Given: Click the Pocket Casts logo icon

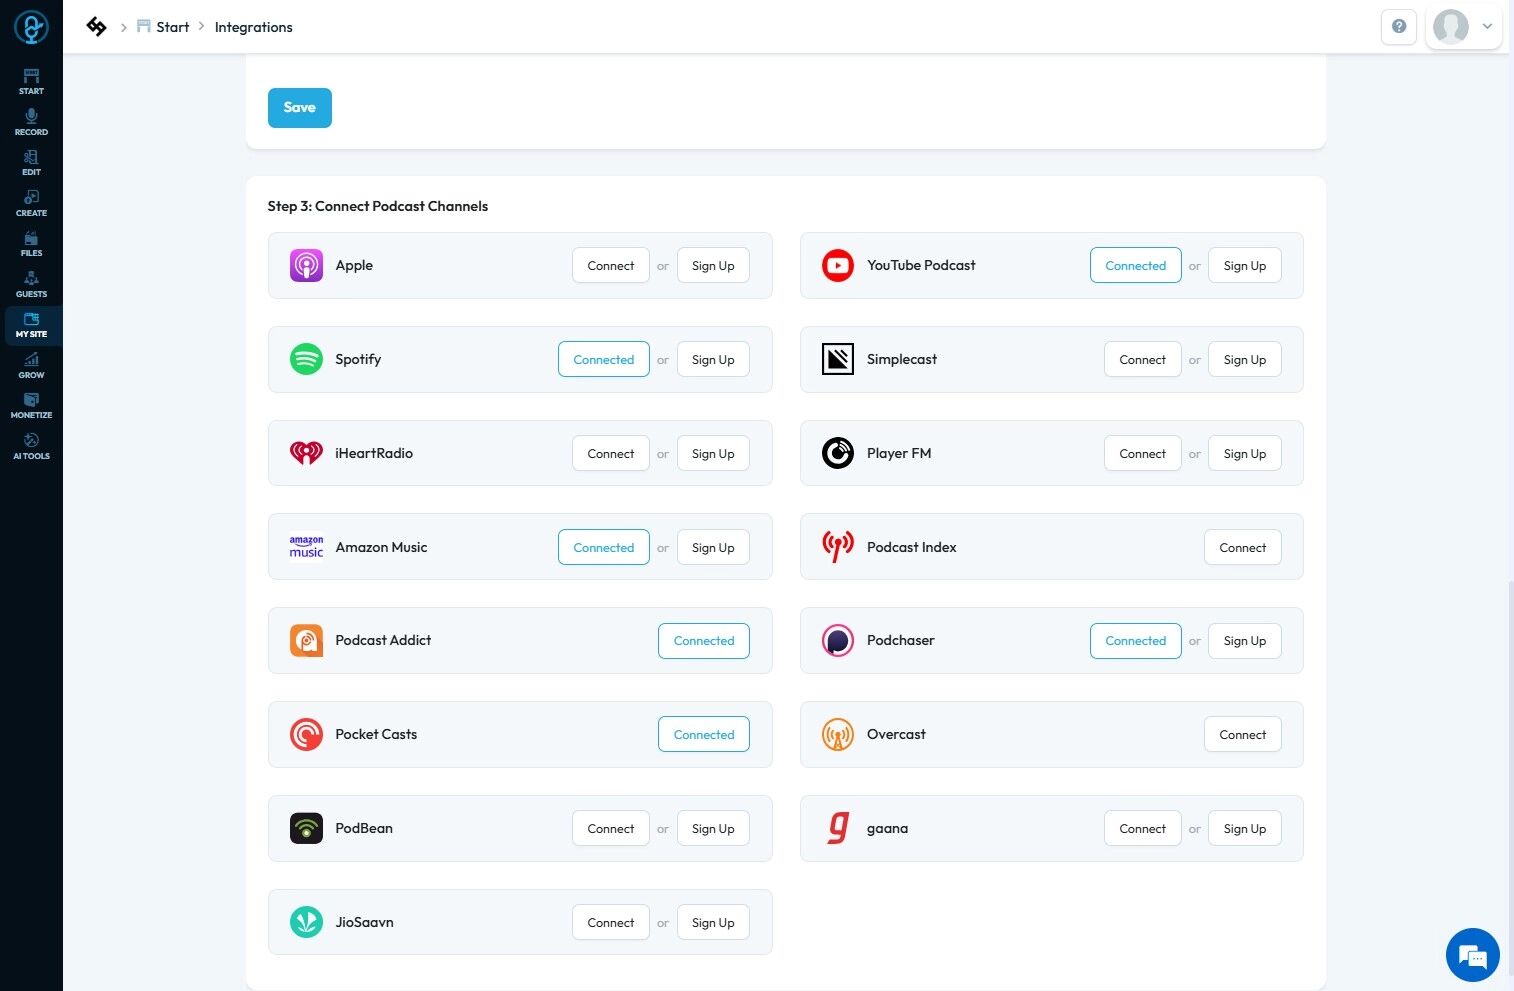Looking at the screenshot, I should pos(306,734).
